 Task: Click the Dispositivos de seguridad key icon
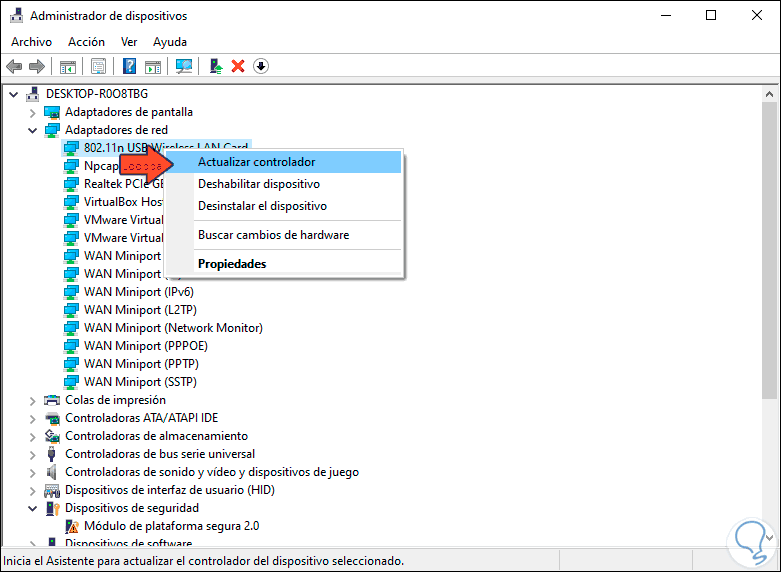[52, 508]
